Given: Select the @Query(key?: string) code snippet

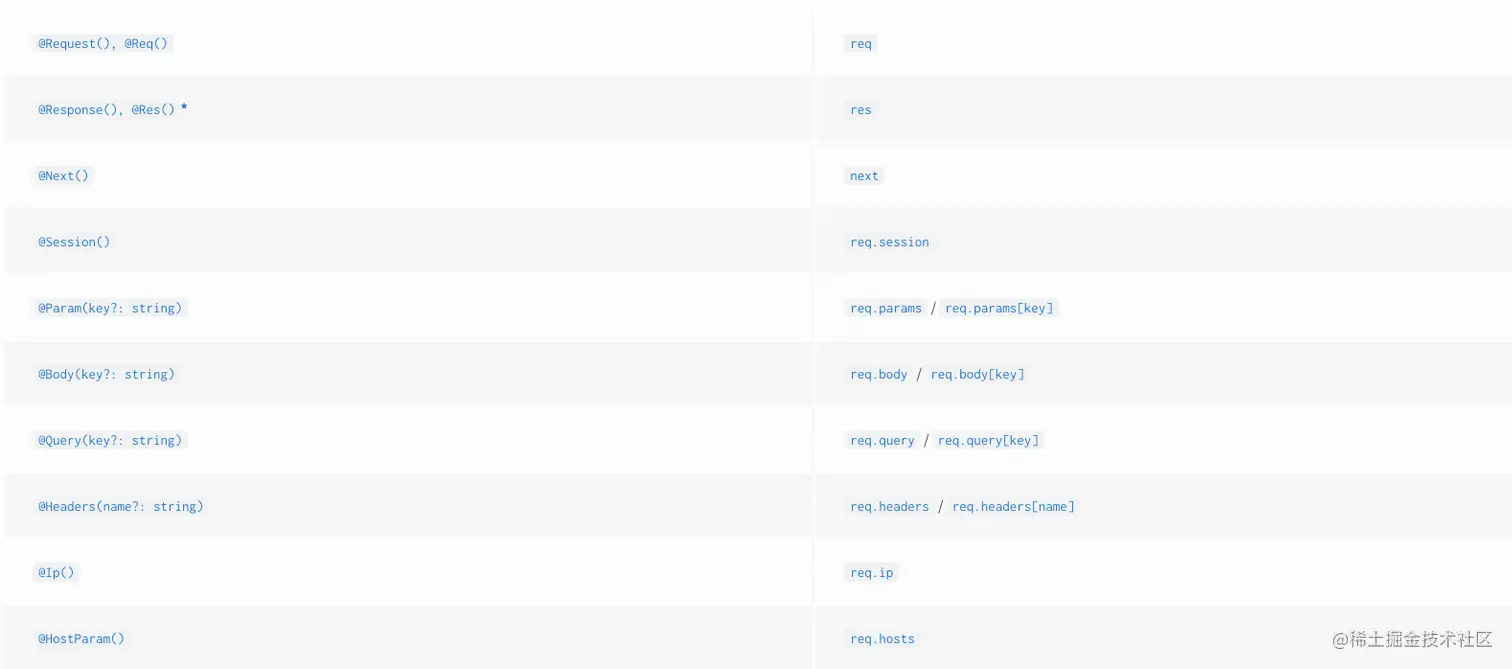Looking at the screenshot, I should click(110, 440).
